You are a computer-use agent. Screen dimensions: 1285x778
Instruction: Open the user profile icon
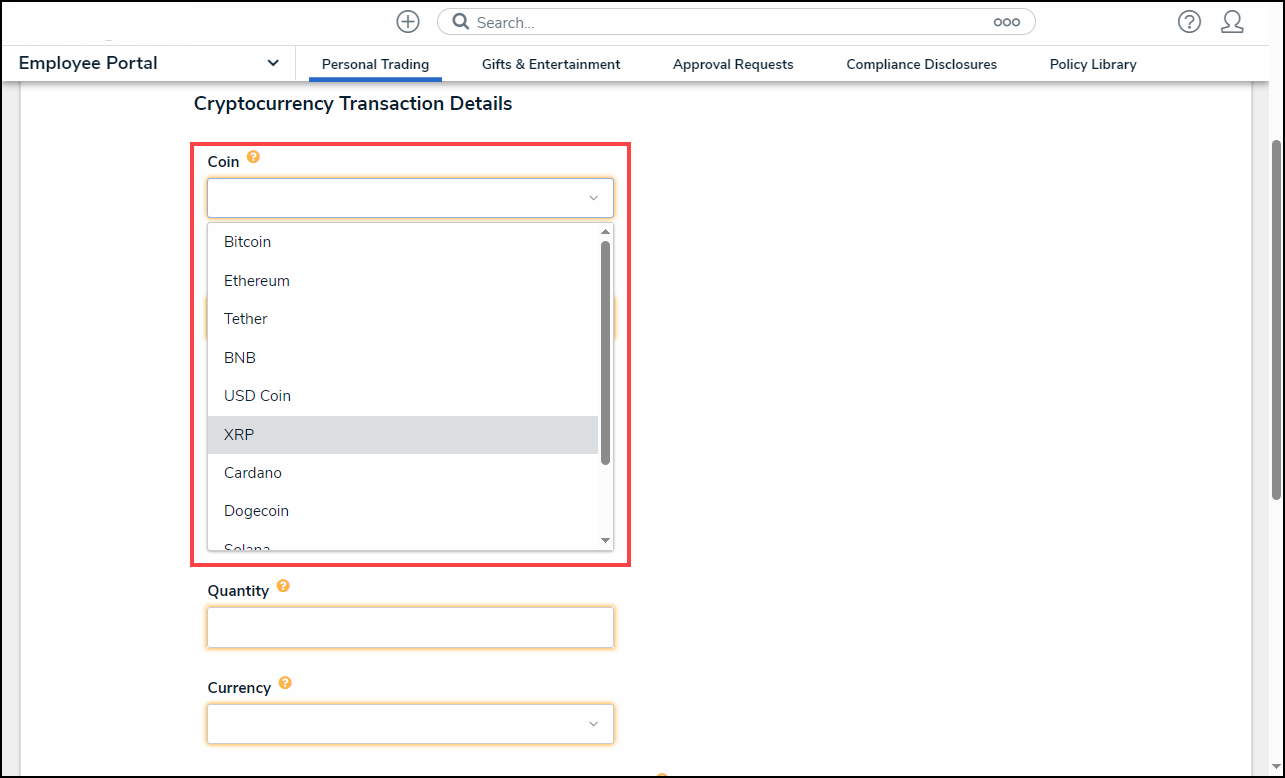[1232, 22]
